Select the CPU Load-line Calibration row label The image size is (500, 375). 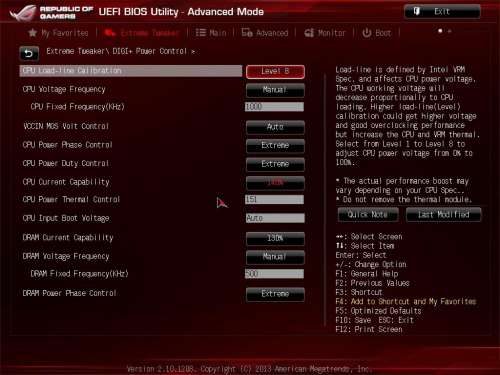(131, 71)
